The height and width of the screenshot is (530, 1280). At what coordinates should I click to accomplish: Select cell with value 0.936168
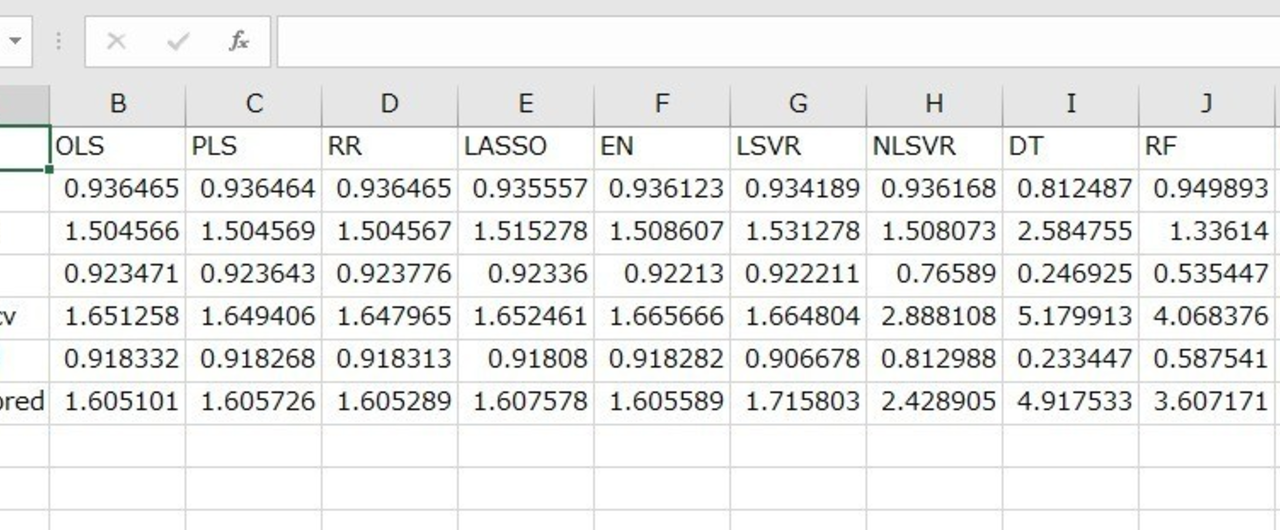click(934, 189)
